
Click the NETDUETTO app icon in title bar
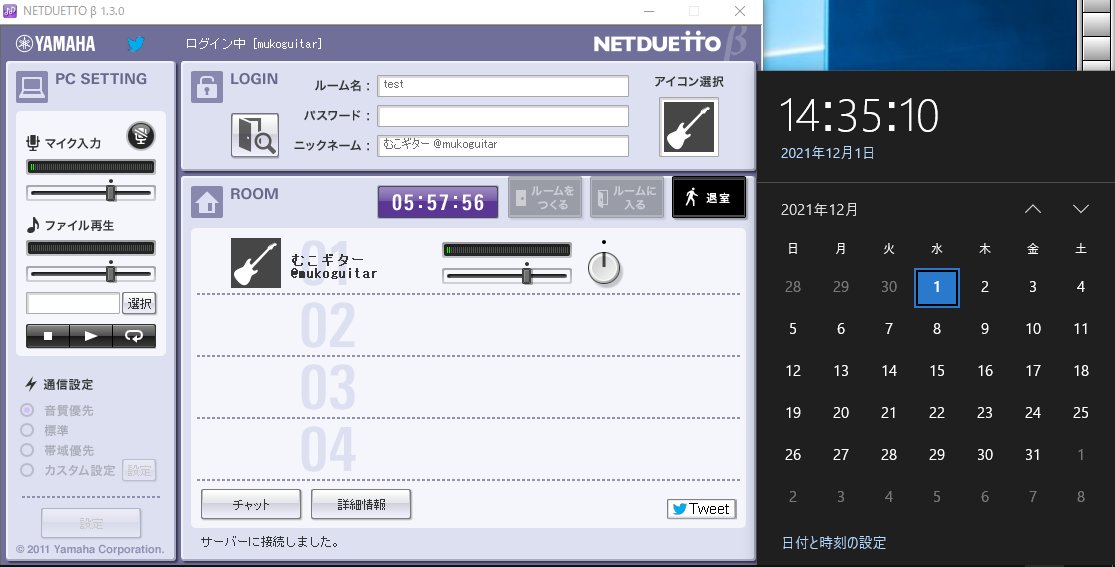[x=10, y=11]
